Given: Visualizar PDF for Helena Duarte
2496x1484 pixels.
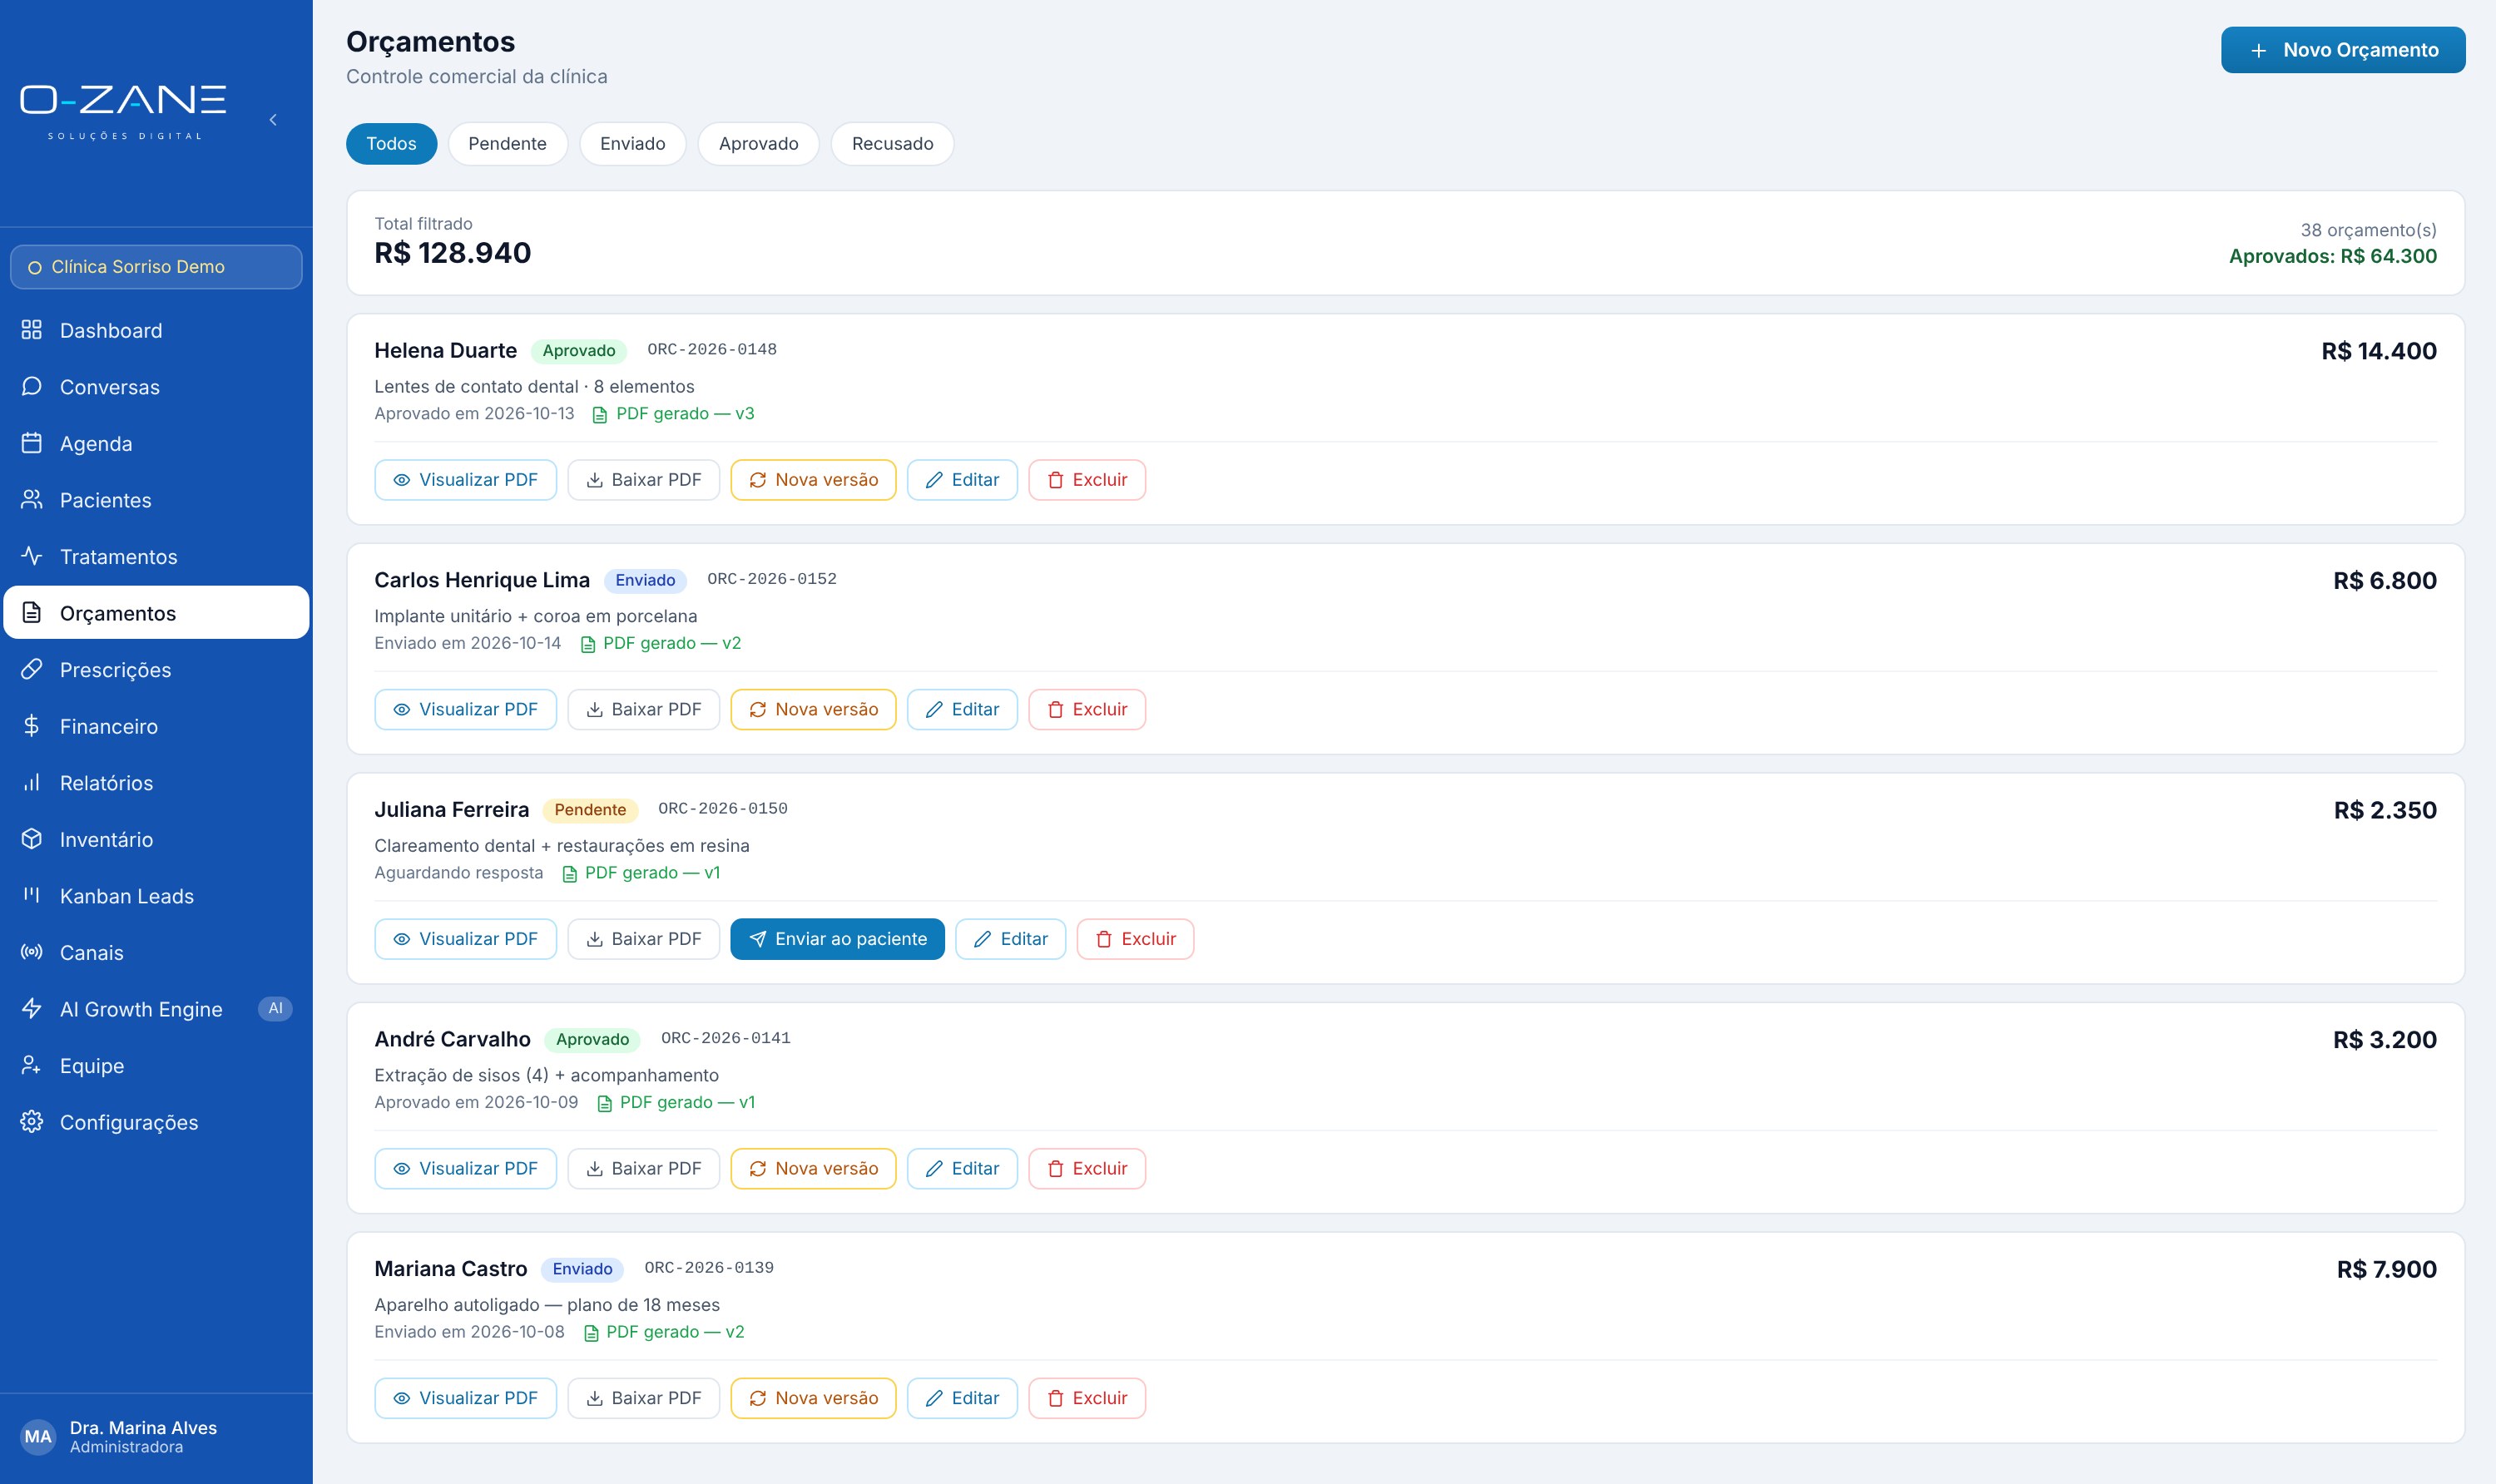Looking at the screenshot, I should click(x=465, y=480).
